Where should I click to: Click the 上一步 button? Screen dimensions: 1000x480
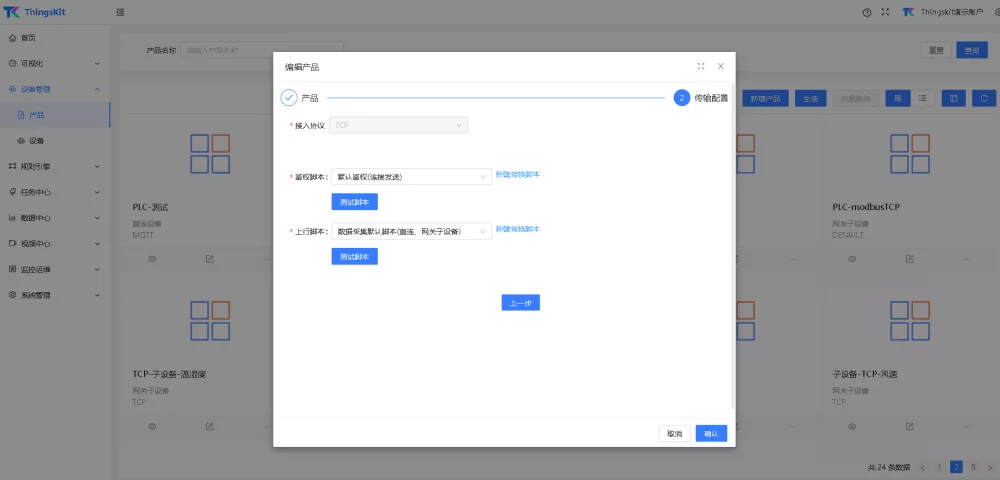[x=520, y=303]
